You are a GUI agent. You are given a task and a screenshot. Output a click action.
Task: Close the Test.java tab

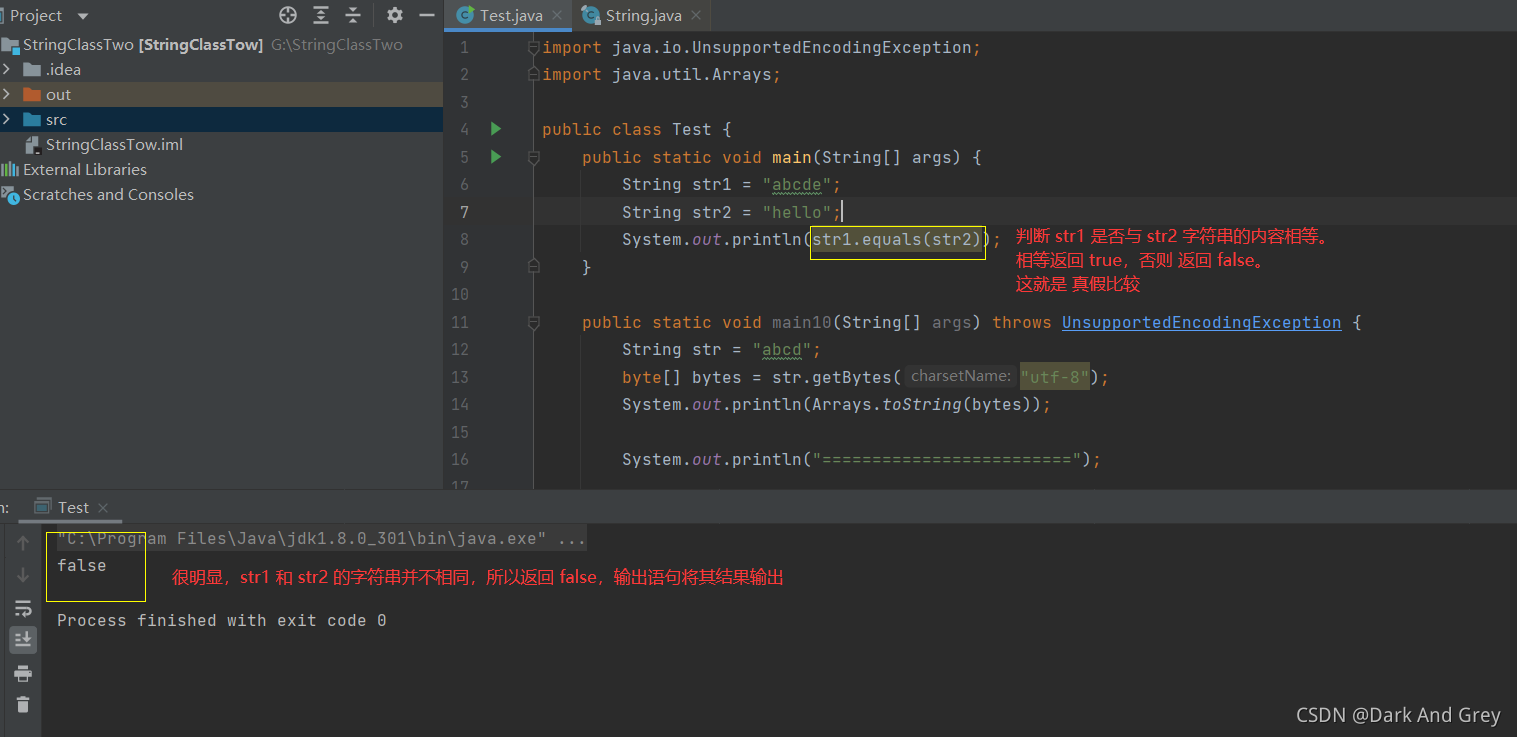(557, 16)
